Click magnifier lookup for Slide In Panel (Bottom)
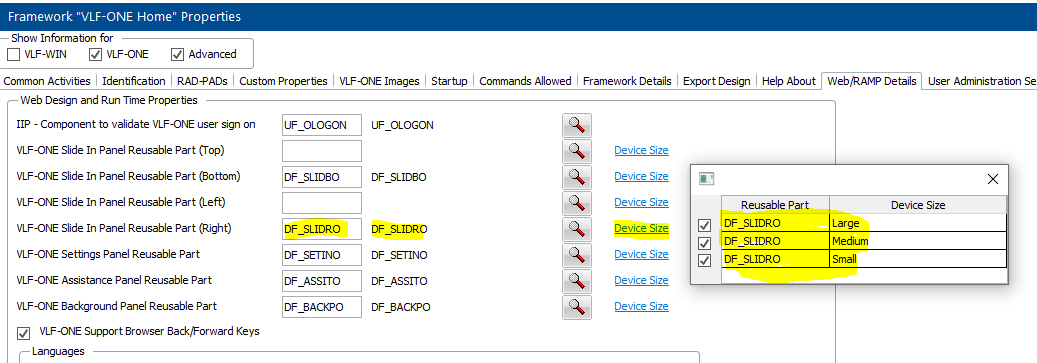 (x=577, y=177)
